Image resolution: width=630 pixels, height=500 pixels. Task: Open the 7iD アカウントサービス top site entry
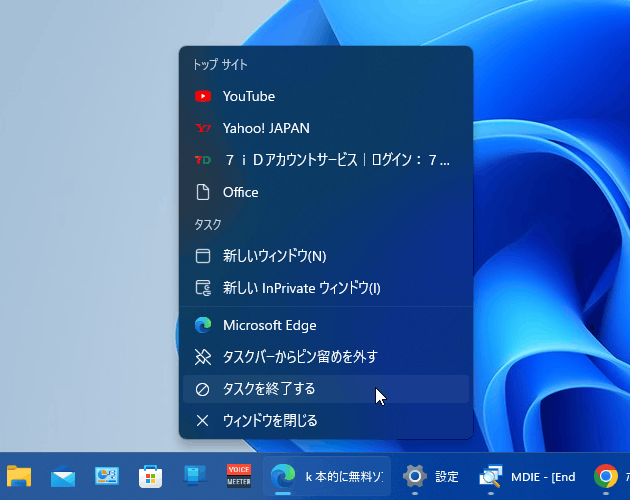click(x=326, y=160)
